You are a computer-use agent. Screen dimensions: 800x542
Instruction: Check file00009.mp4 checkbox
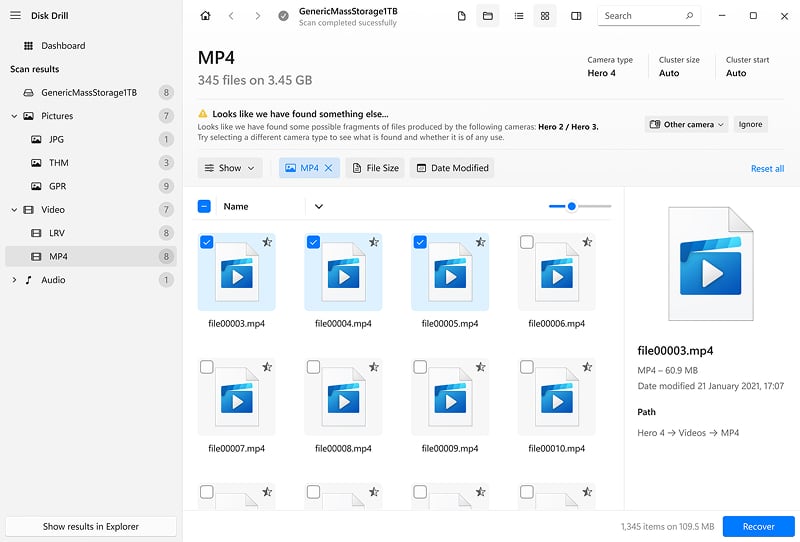(420, 366)
